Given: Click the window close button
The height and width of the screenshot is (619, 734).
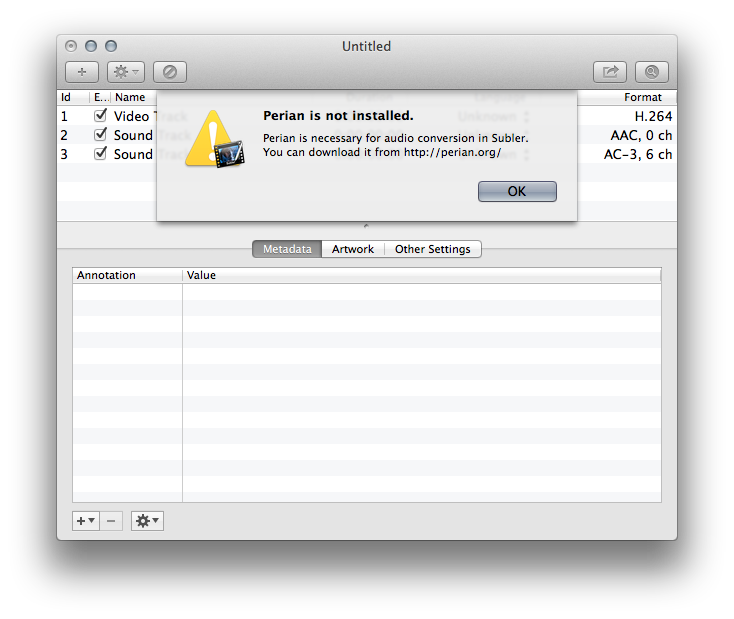Looking at the screenshot, I should [x=71, y=46].
